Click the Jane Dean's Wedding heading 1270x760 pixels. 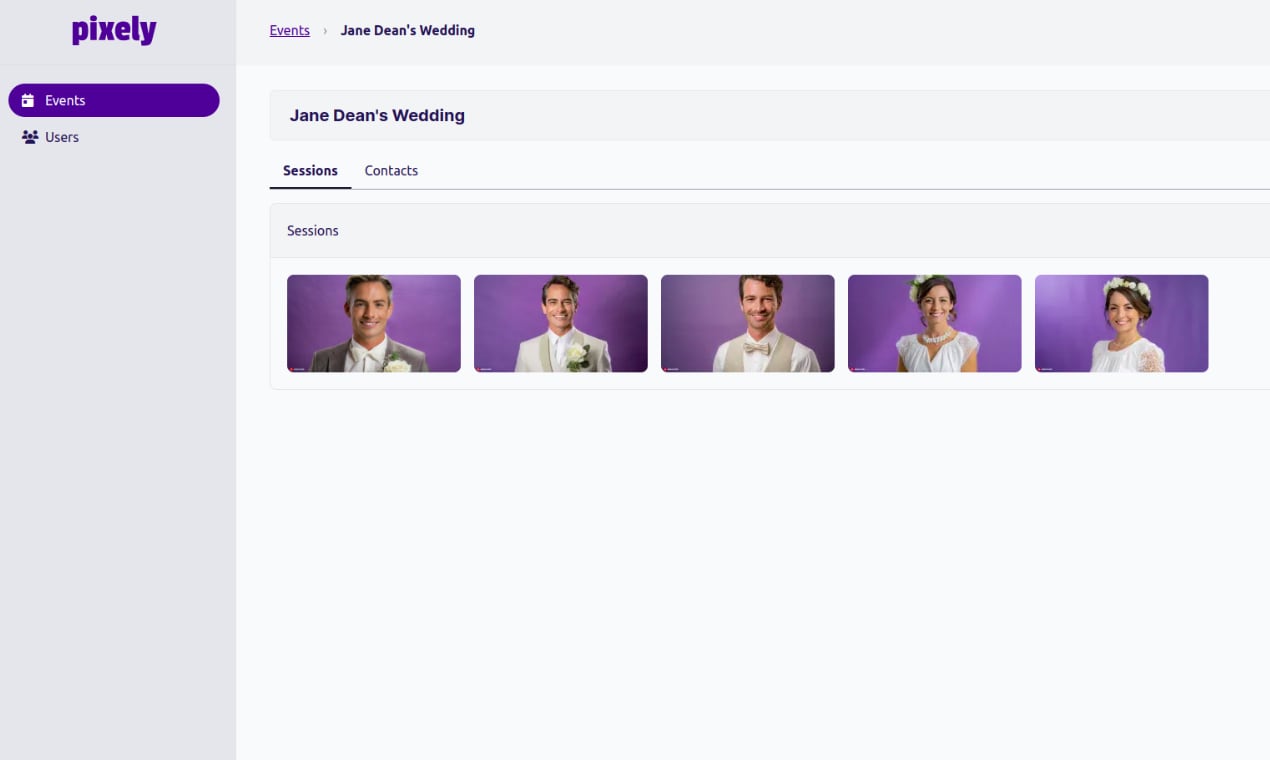(x=377, y=115)
